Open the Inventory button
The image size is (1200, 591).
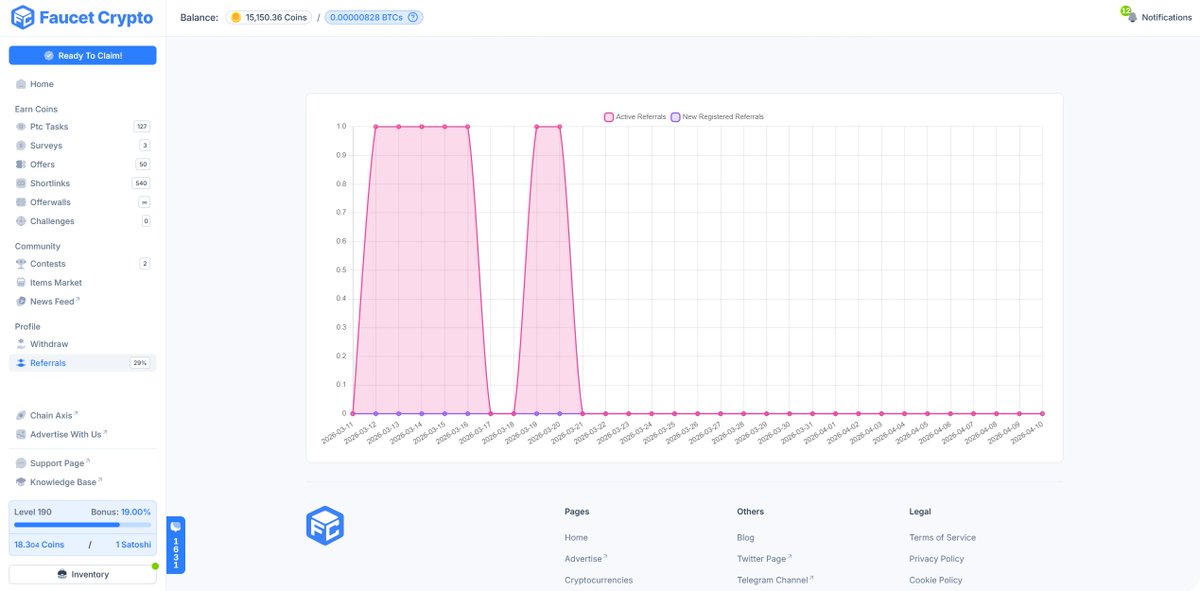click(x=82, y=574)
